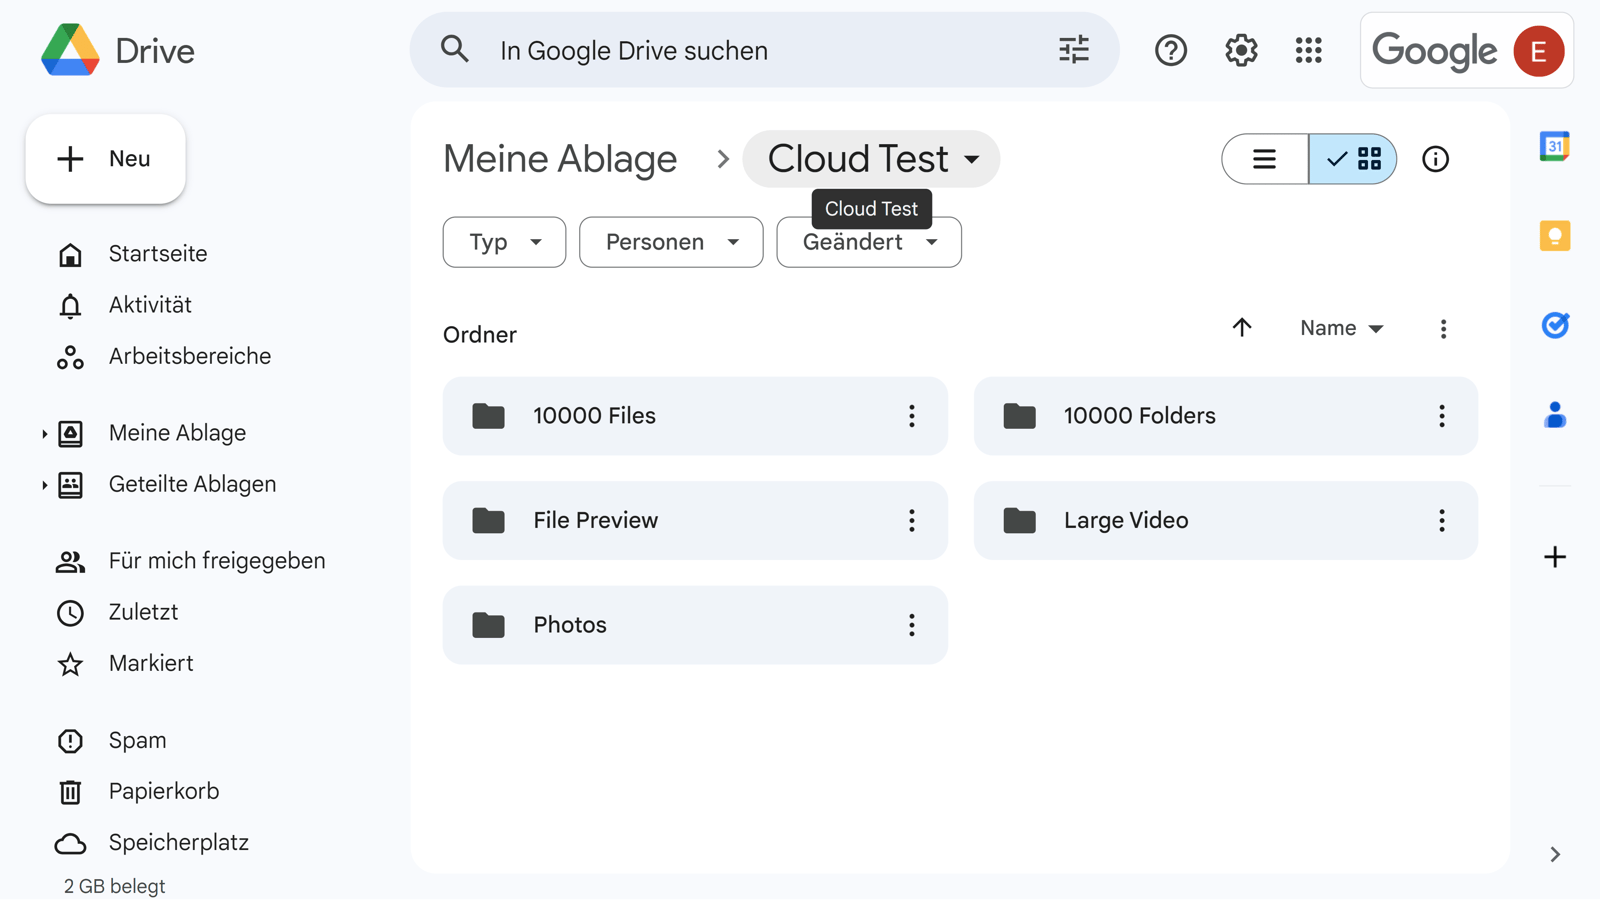Switch to the list view layout
Viewport: 1600px width, 900px height.
(1263, 159)
